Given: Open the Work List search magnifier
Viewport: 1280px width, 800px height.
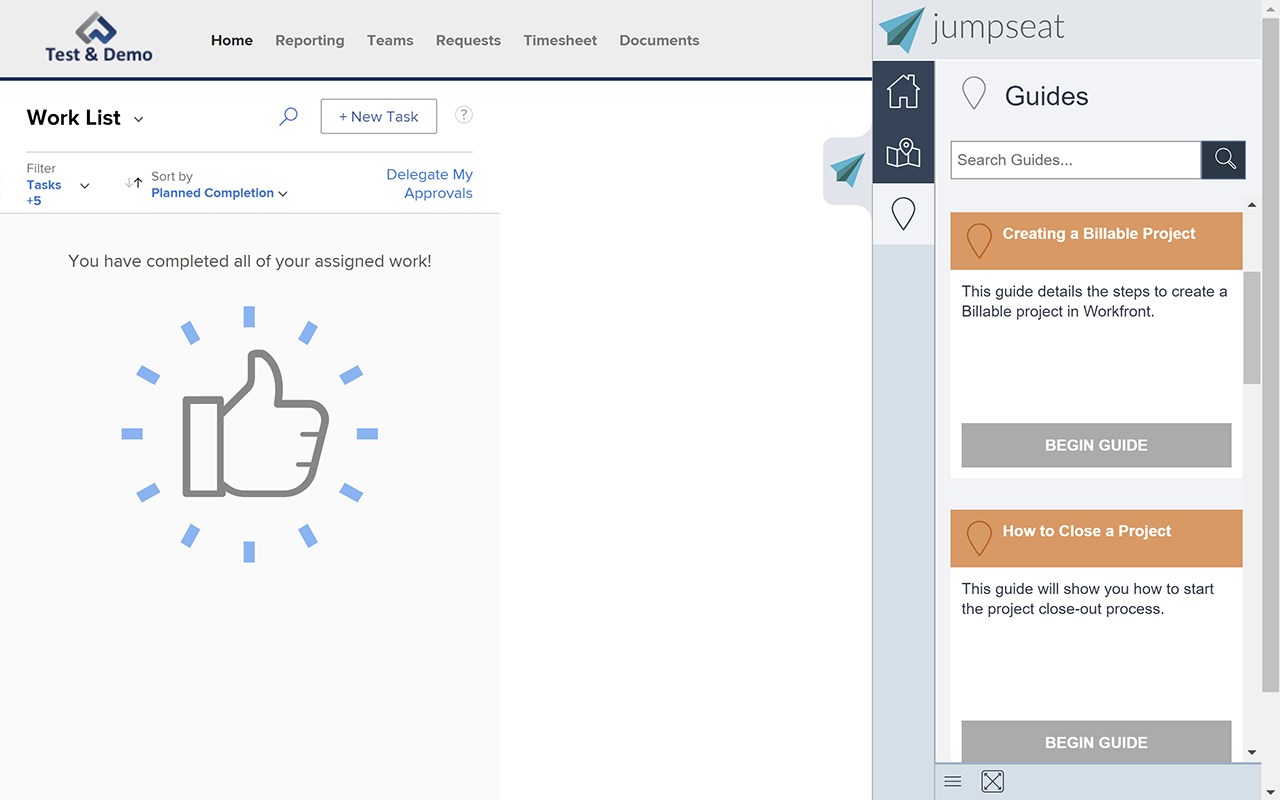Looking at the screenshot, I should coord(288,116).
